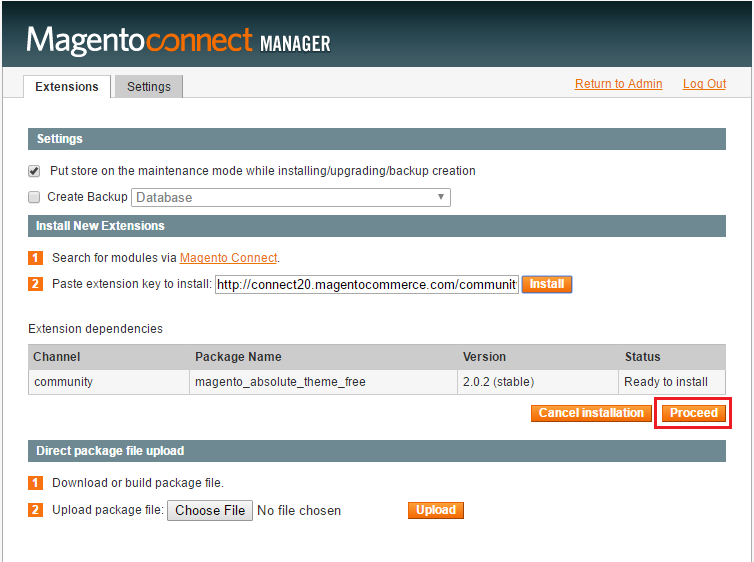Click Cancel installation button

click(x=591, y=413)
